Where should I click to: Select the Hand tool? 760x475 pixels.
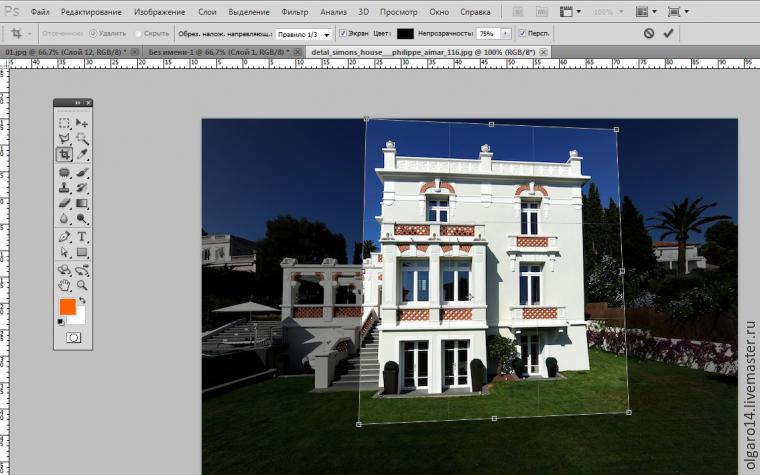tap(64, 285)
